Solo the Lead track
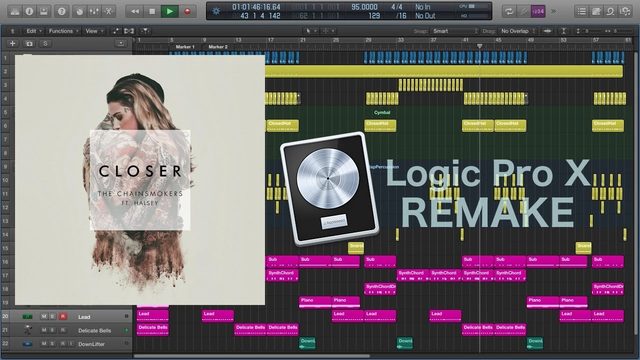Viewport: 640px width, 360px height. (x=53, y=317)
